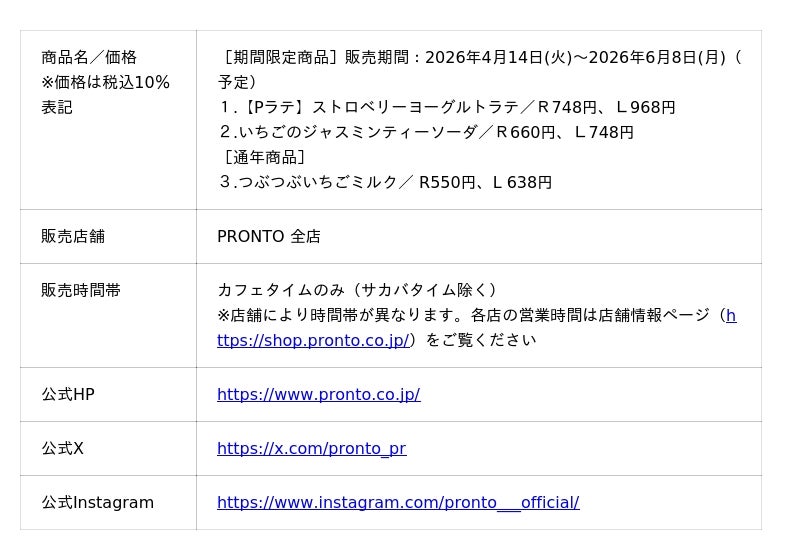Open the Instagram pronto___official link
This screenshot has height=560, width=800.
(397, 502)
